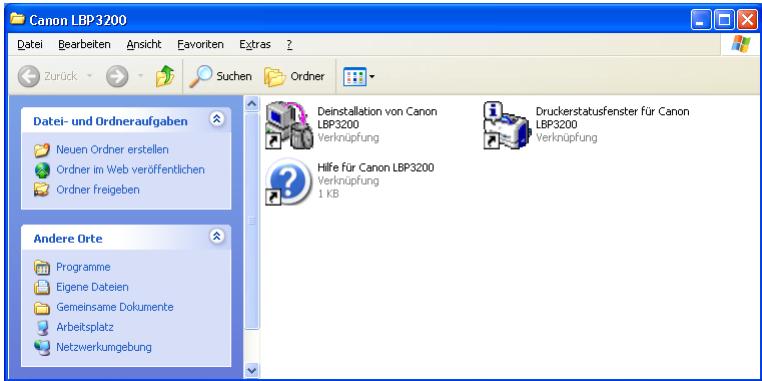762x381 pixels.
Task: Click the side panel scrollbar down arrow
Action: (251, 371)
